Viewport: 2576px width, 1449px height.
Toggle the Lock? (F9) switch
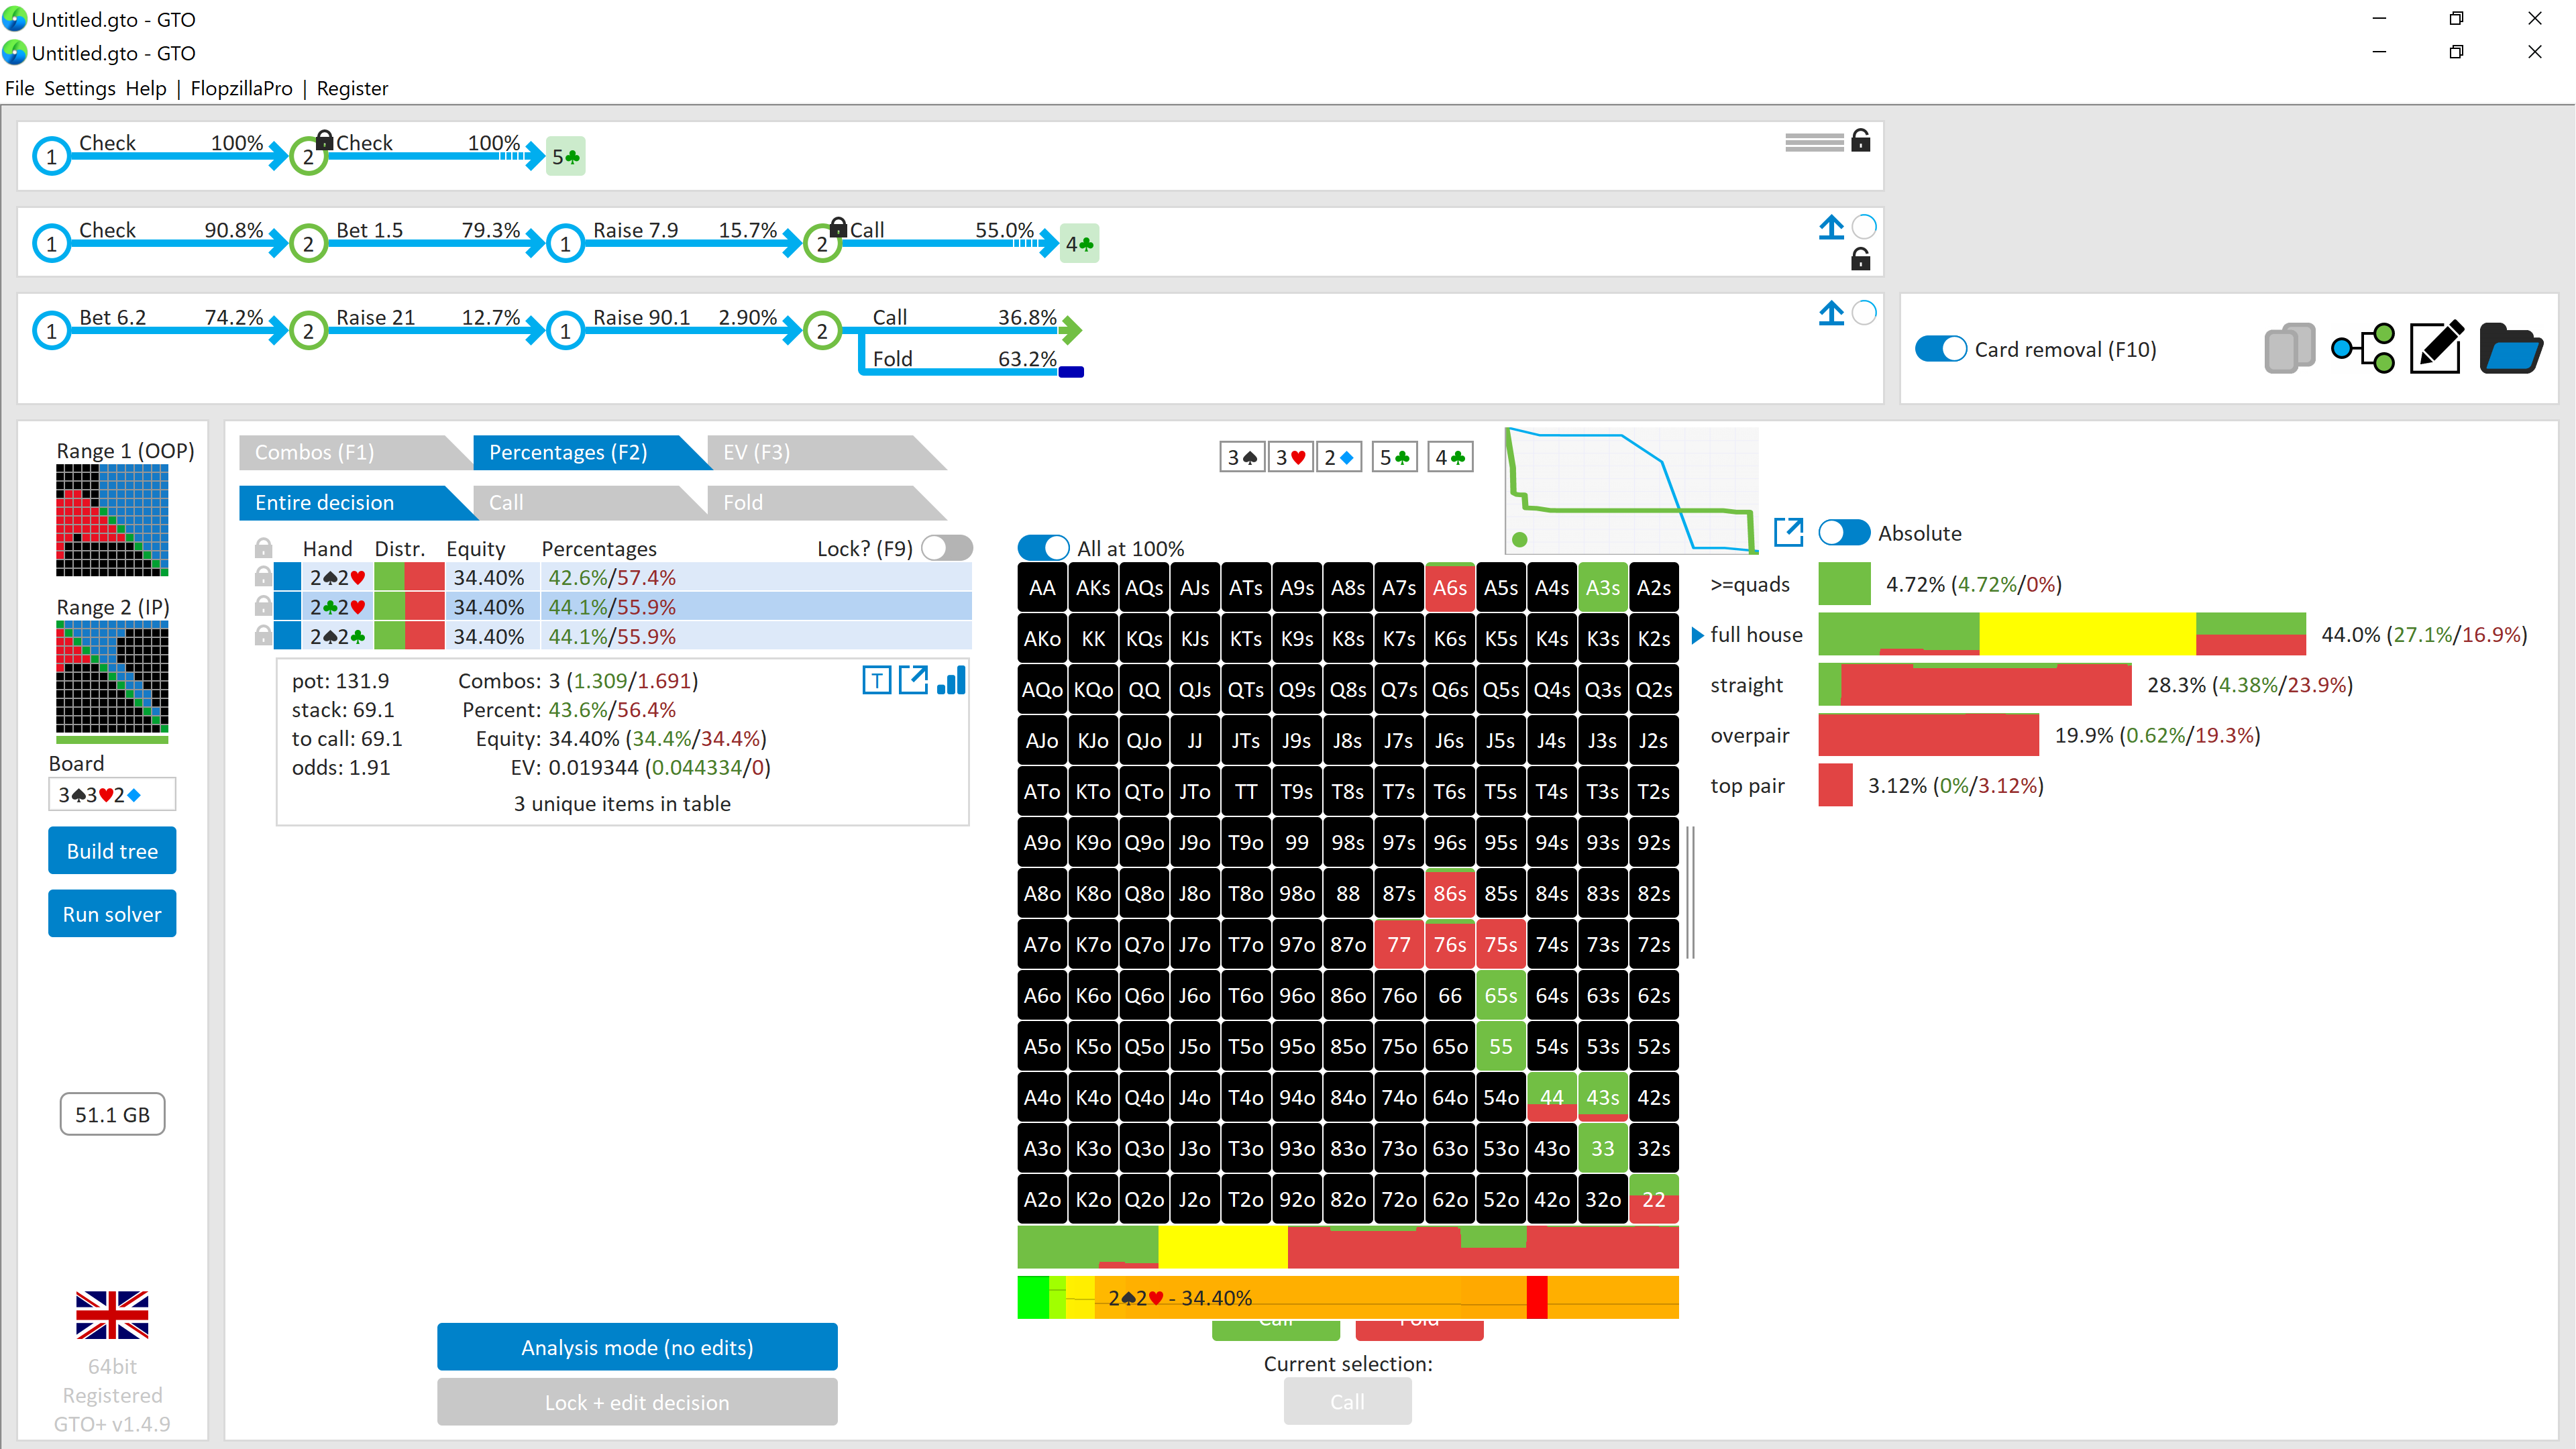946,548
